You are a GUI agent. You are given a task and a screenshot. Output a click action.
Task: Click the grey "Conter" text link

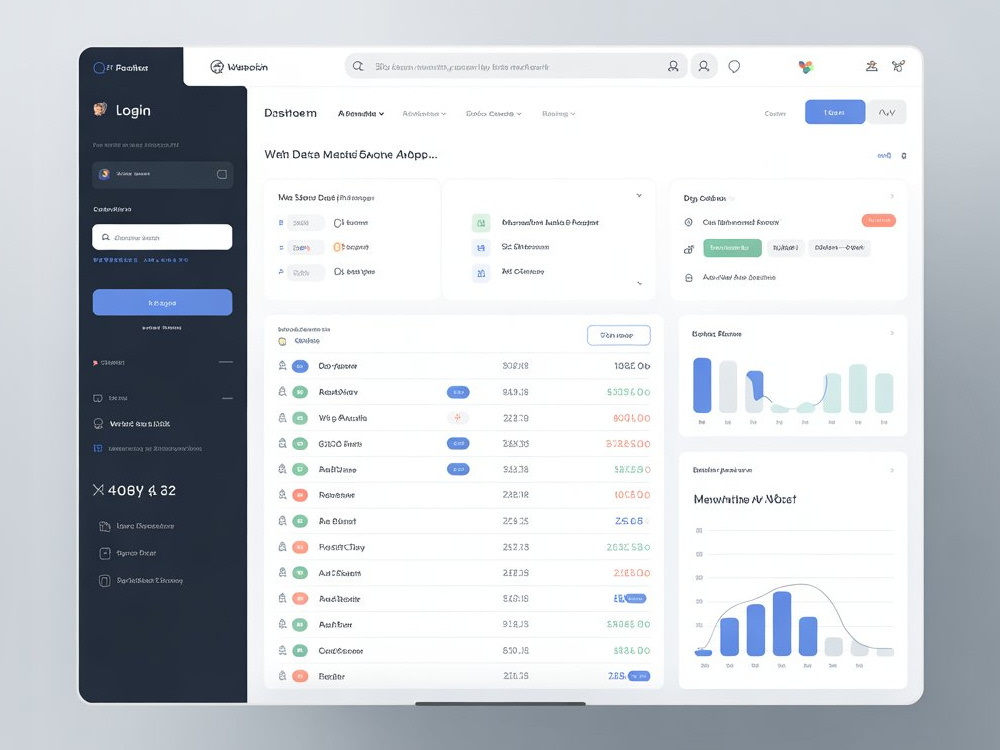click(x=775, y=114)
